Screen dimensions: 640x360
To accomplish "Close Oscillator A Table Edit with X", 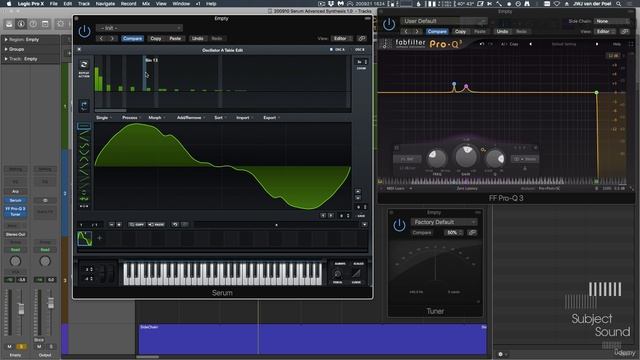I will coord(79,50).
